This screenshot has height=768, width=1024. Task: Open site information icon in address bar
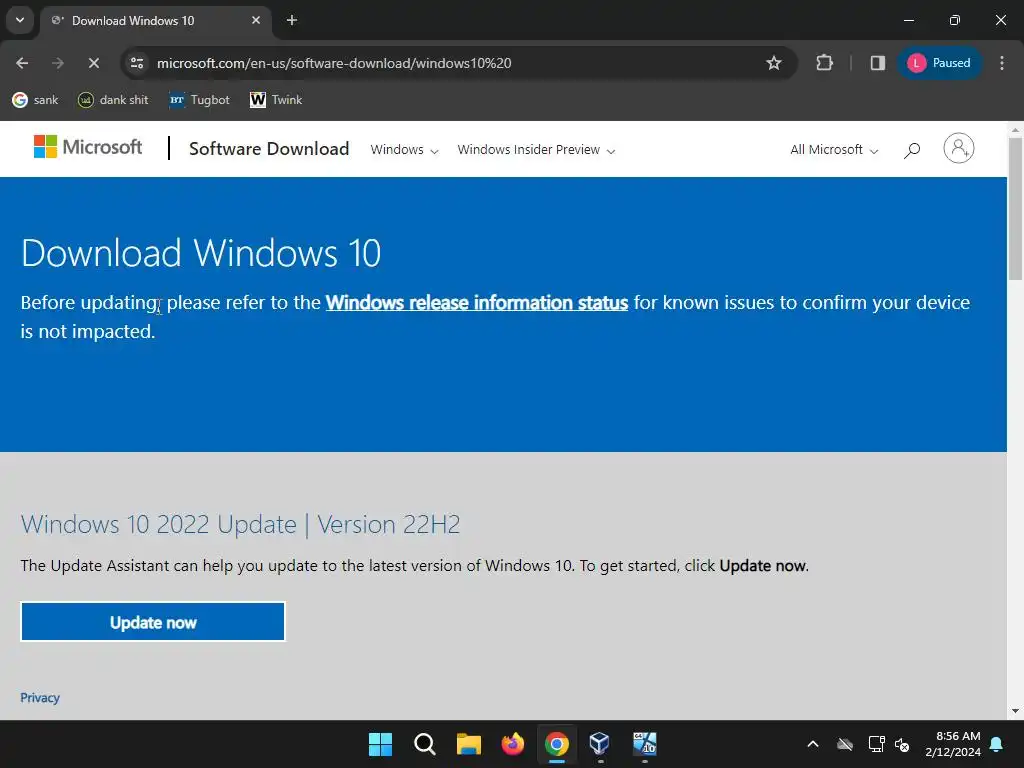137,63
